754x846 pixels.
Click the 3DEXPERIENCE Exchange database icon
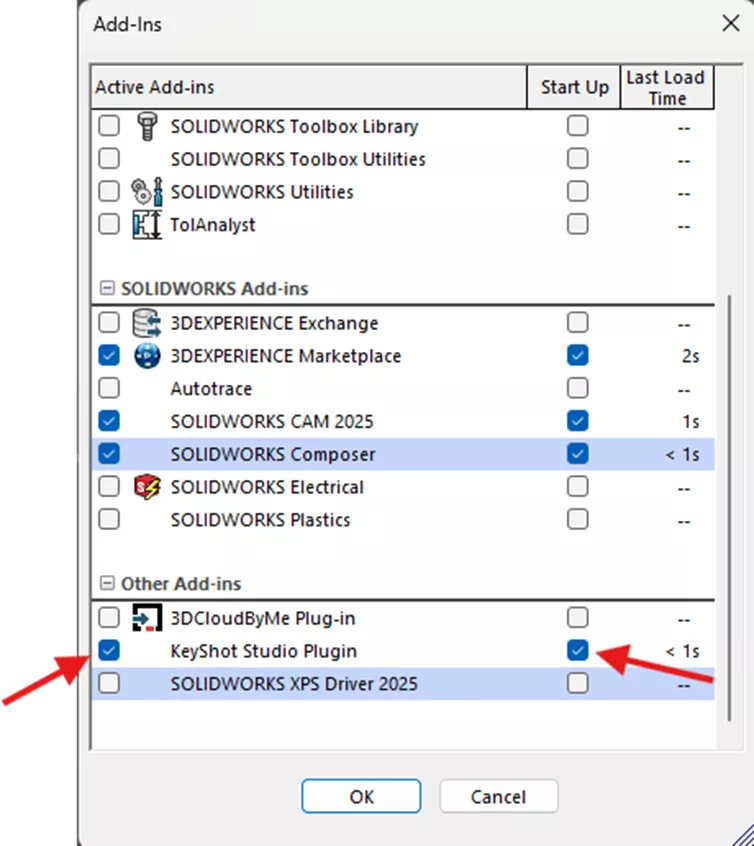pyautogui.click(x=147, y=323)
